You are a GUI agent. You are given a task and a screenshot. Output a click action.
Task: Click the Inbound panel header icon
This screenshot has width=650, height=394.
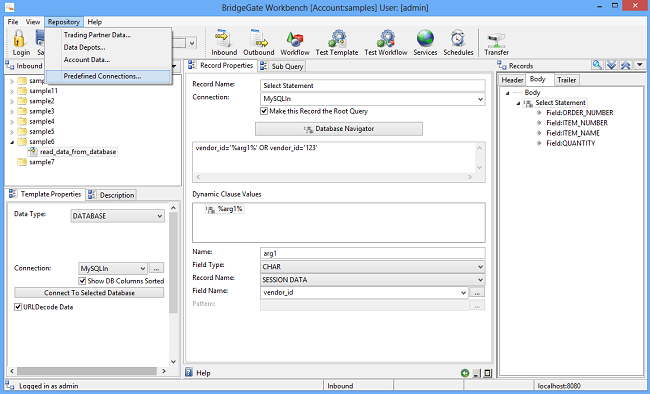pos(9,66)
